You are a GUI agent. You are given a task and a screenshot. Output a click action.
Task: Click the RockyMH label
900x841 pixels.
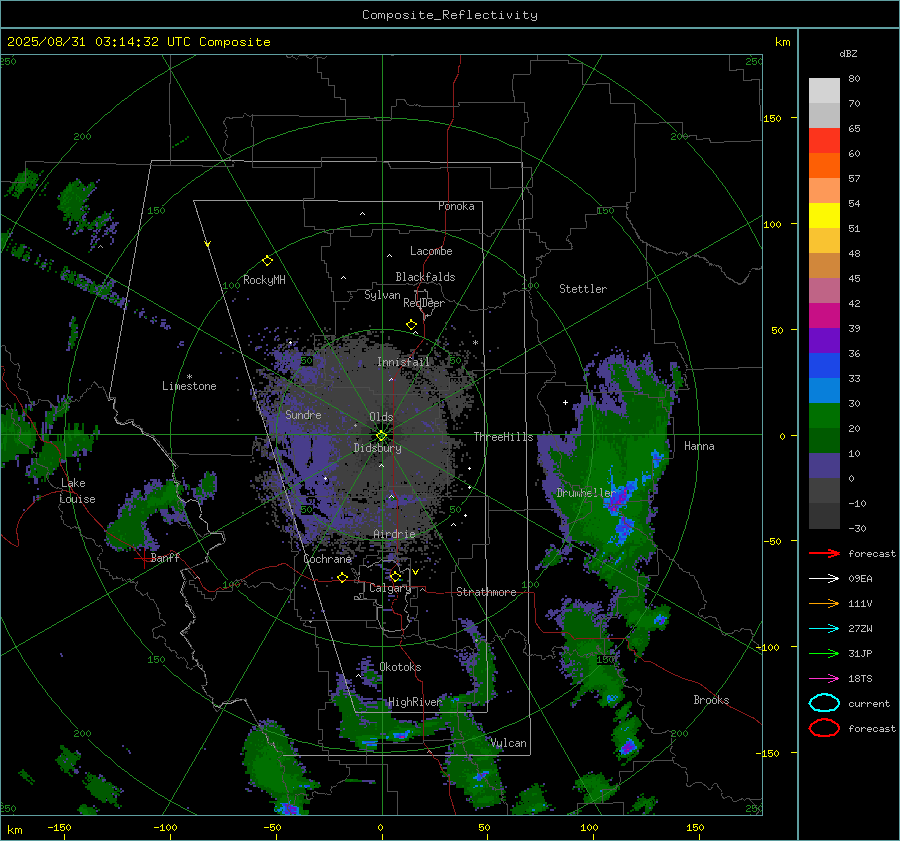point(264,280)
